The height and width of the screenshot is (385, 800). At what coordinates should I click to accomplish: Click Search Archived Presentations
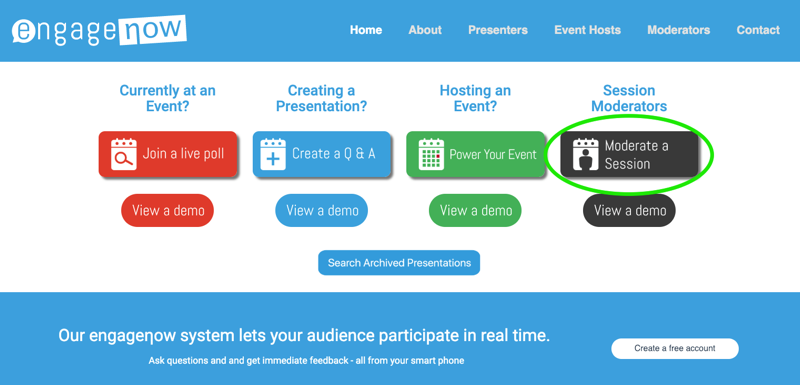click(x=399, y=263)
